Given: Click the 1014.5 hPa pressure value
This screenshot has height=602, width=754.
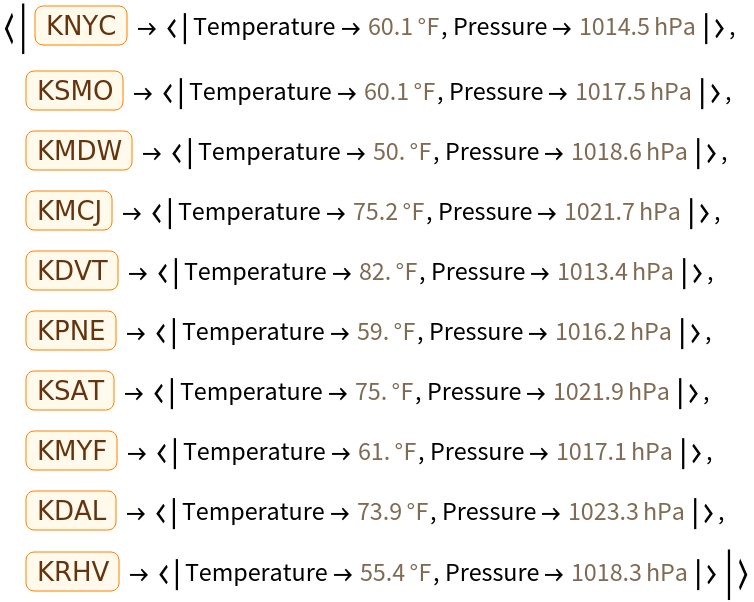Looking at the screenshot, I should [637, 28].
